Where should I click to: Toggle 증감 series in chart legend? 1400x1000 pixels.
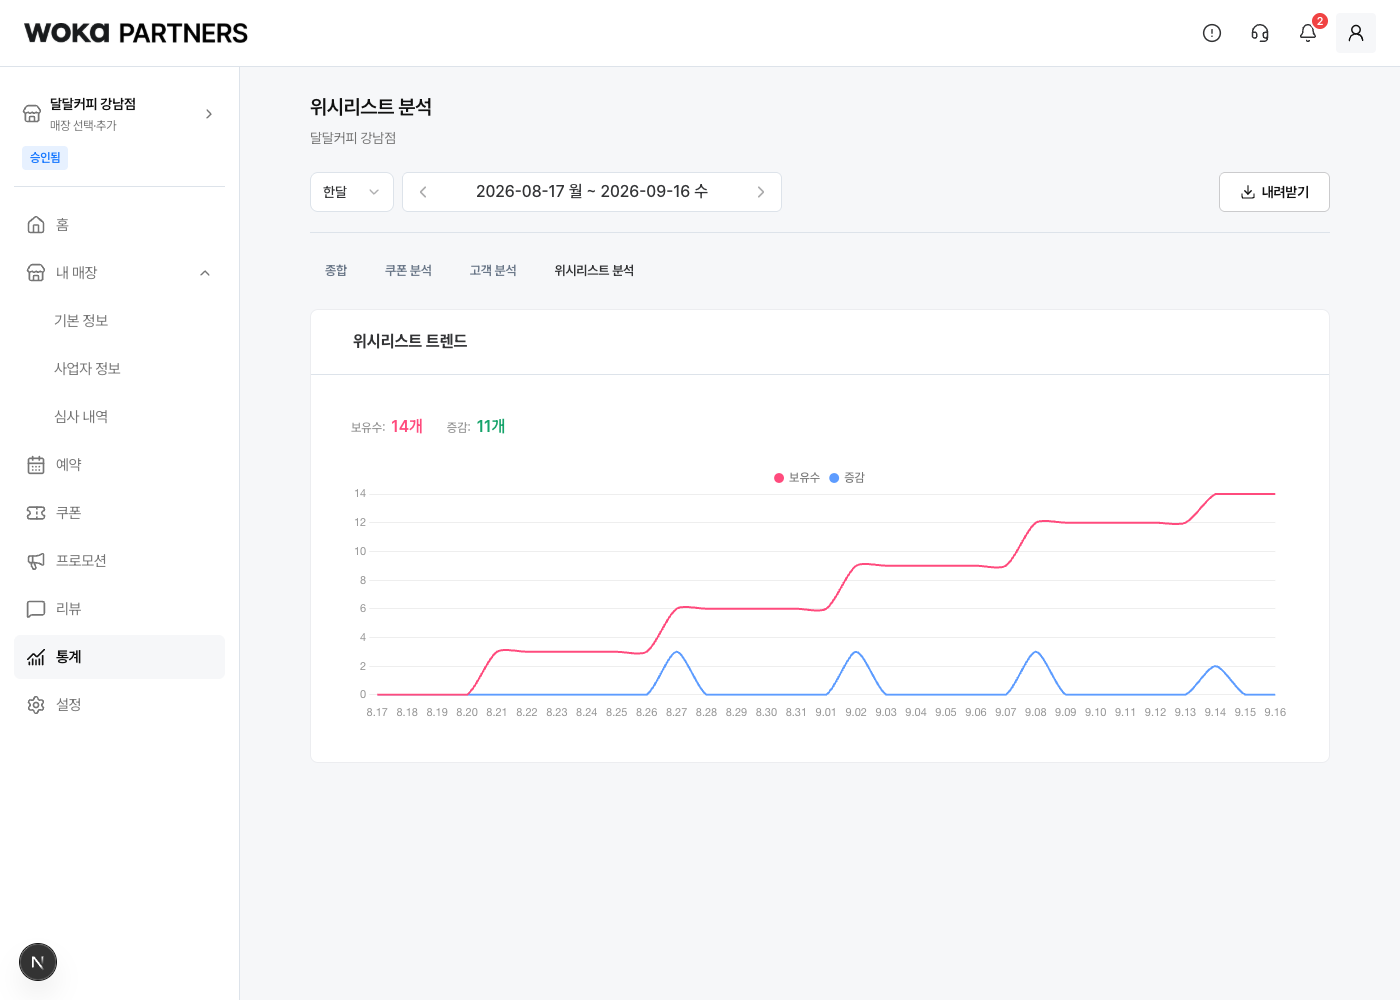(847, 478)
